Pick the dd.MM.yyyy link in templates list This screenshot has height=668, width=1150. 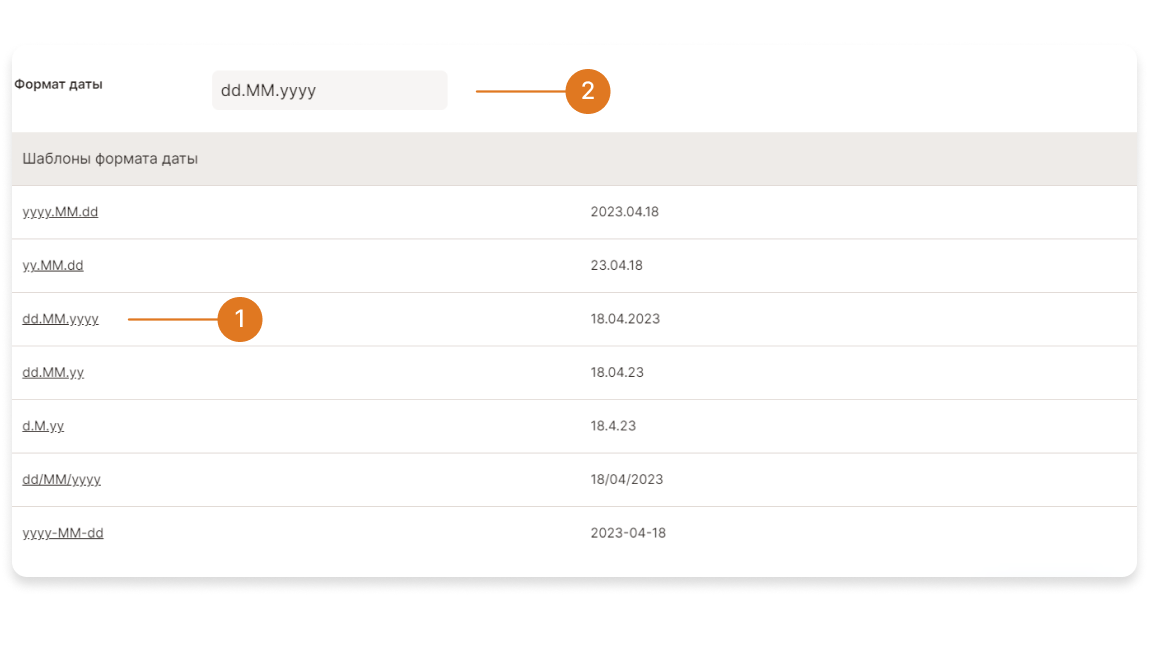(x=60, y=319)
